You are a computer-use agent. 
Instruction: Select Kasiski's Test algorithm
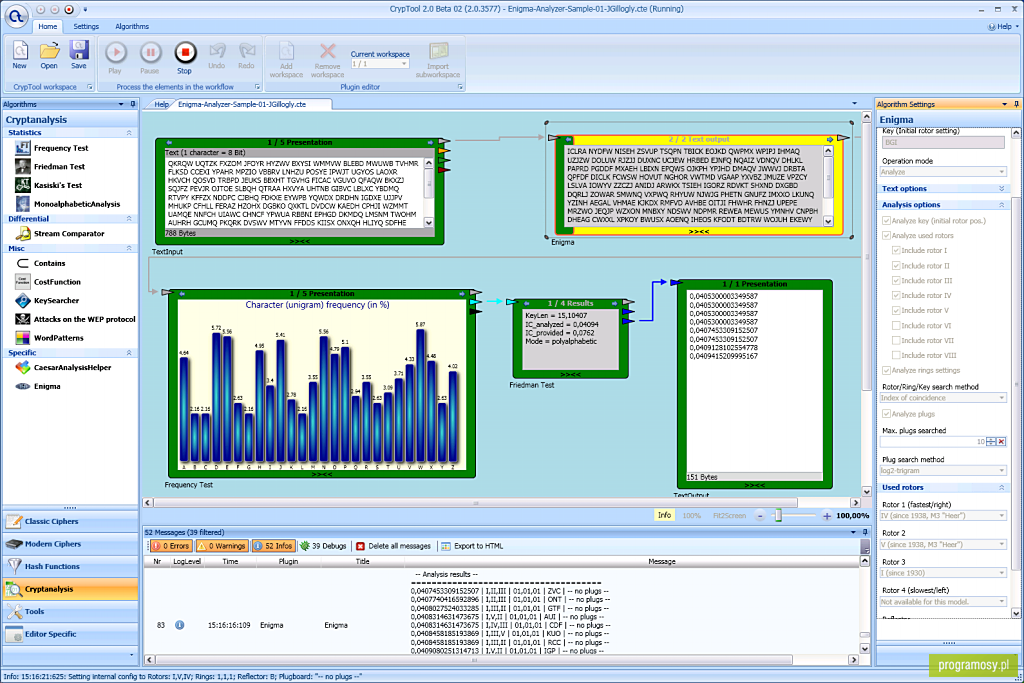click(x=58, y=185)
